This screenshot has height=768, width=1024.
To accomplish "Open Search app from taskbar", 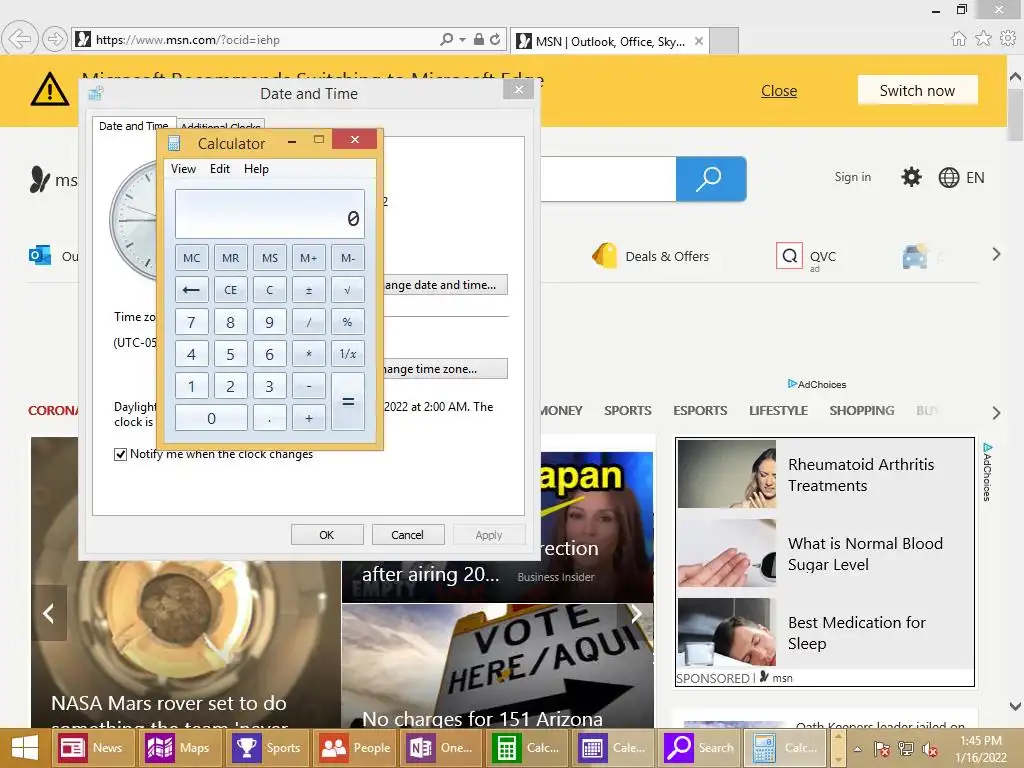I will point(700,748).
